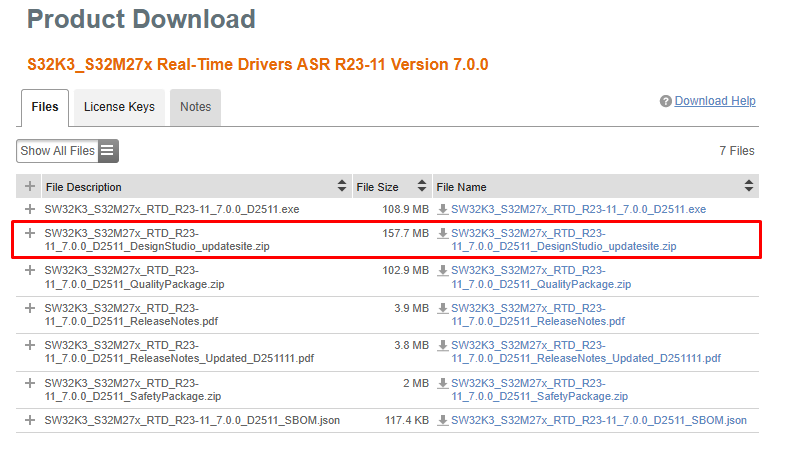Click download arrow icon beside QualityPackage.zip
This screenshot has height=450, width=806.
click(x=443, y=271)
